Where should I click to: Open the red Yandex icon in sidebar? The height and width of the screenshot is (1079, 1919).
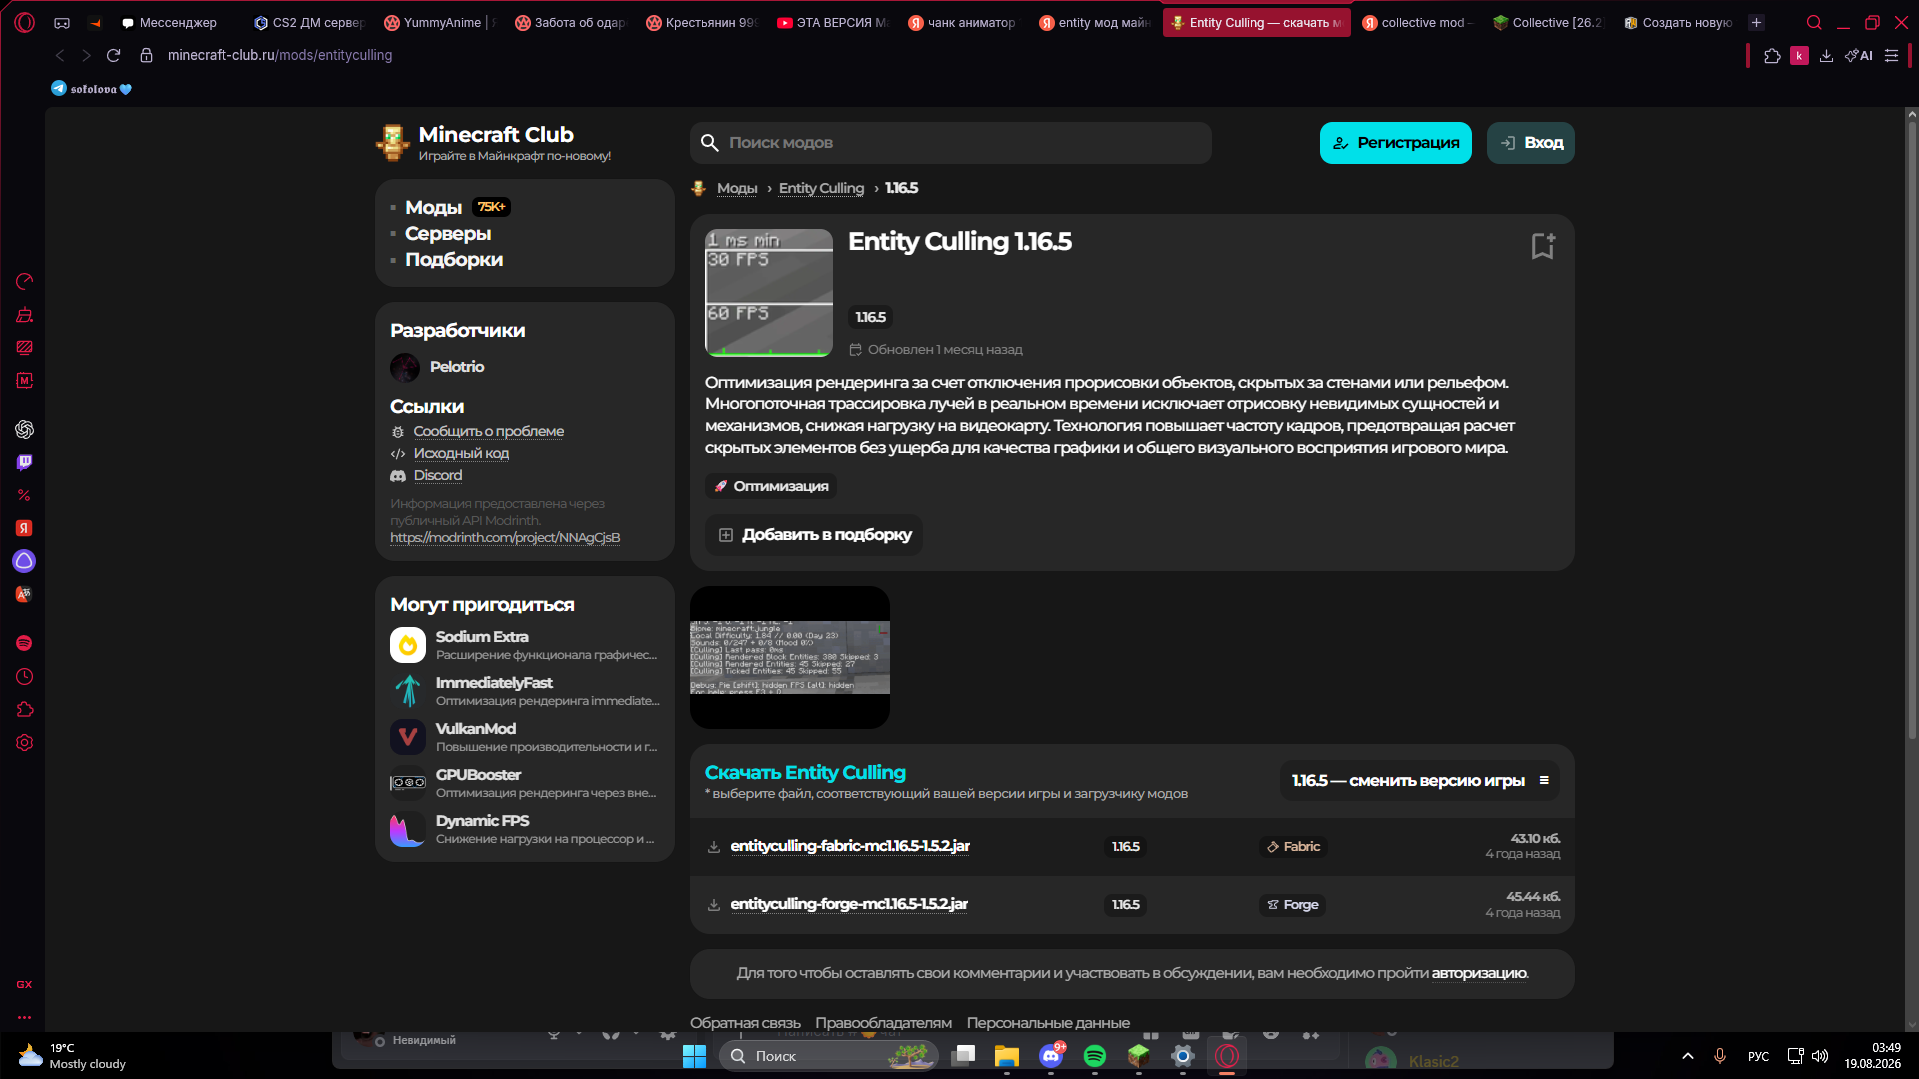[25, 528]
